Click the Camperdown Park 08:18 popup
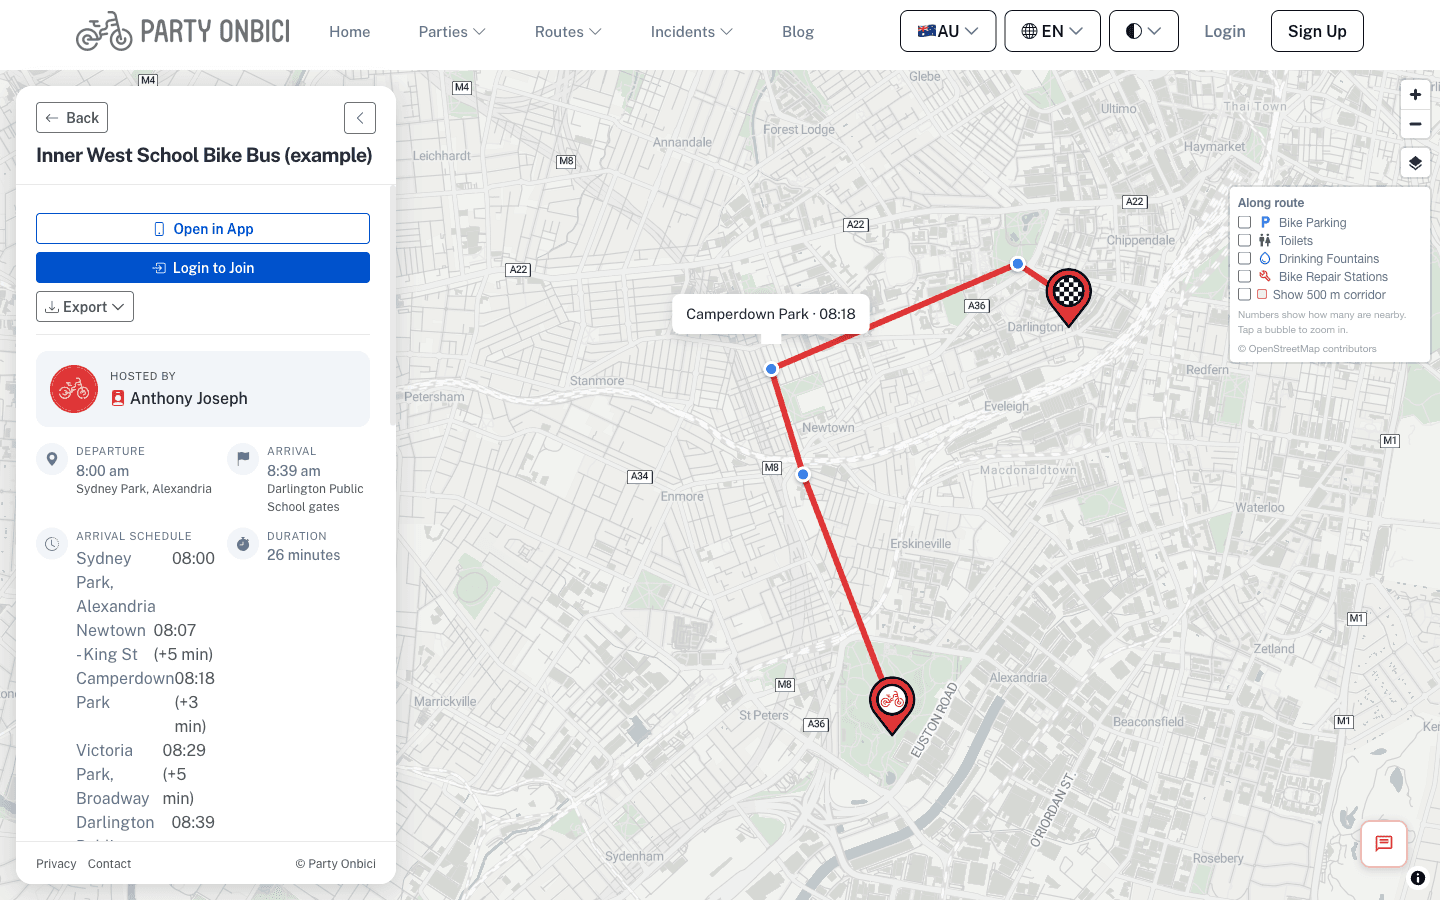Screen dimensions: 1440x900 point(771,314)
